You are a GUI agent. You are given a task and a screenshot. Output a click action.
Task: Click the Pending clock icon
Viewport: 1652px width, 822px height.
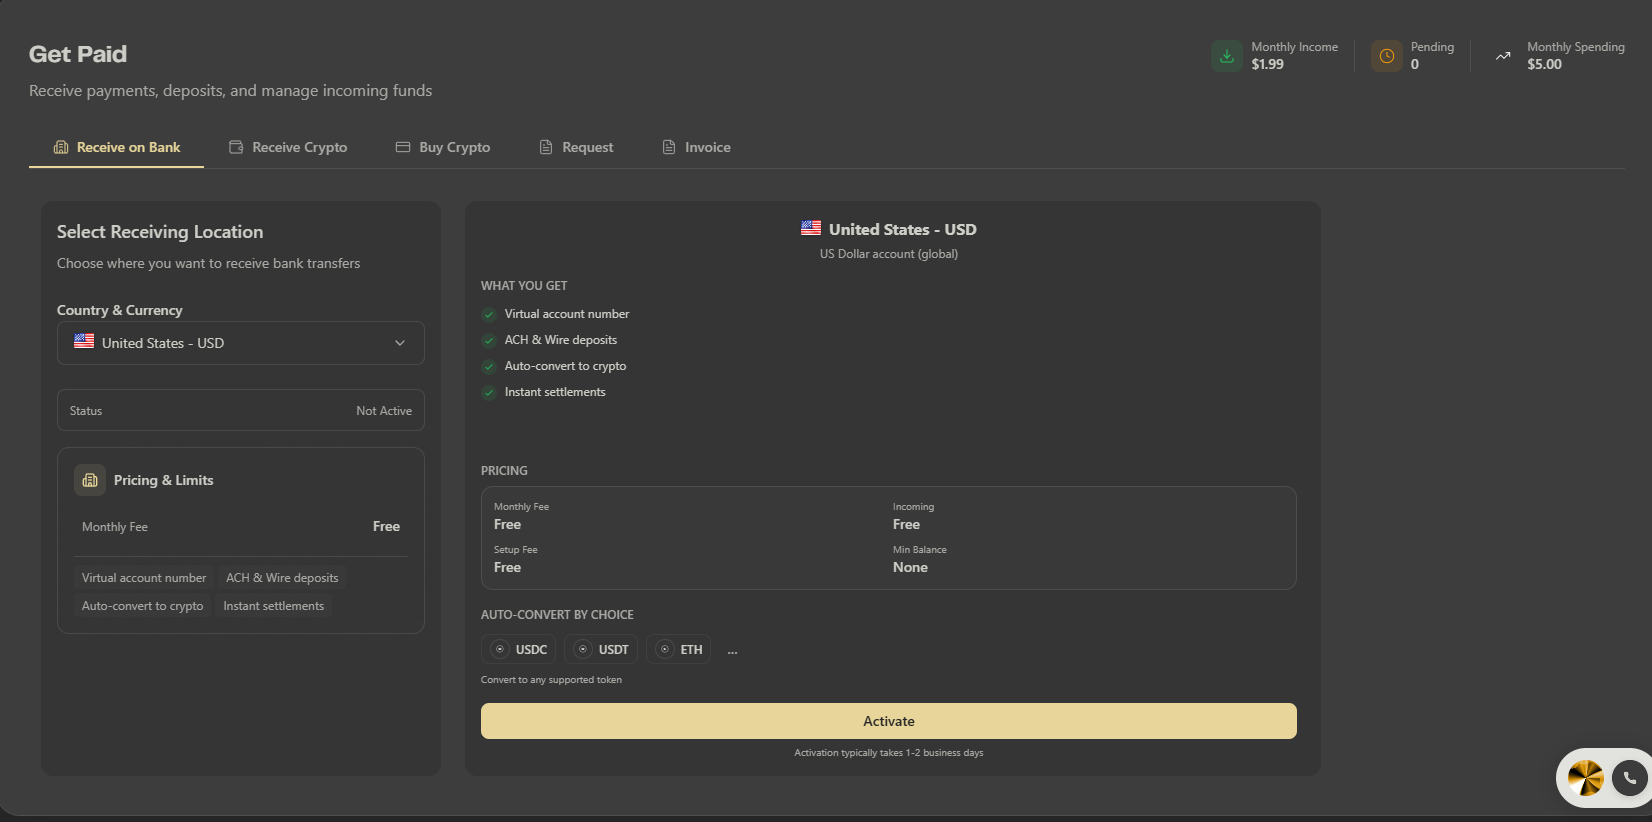[1386, 56]
